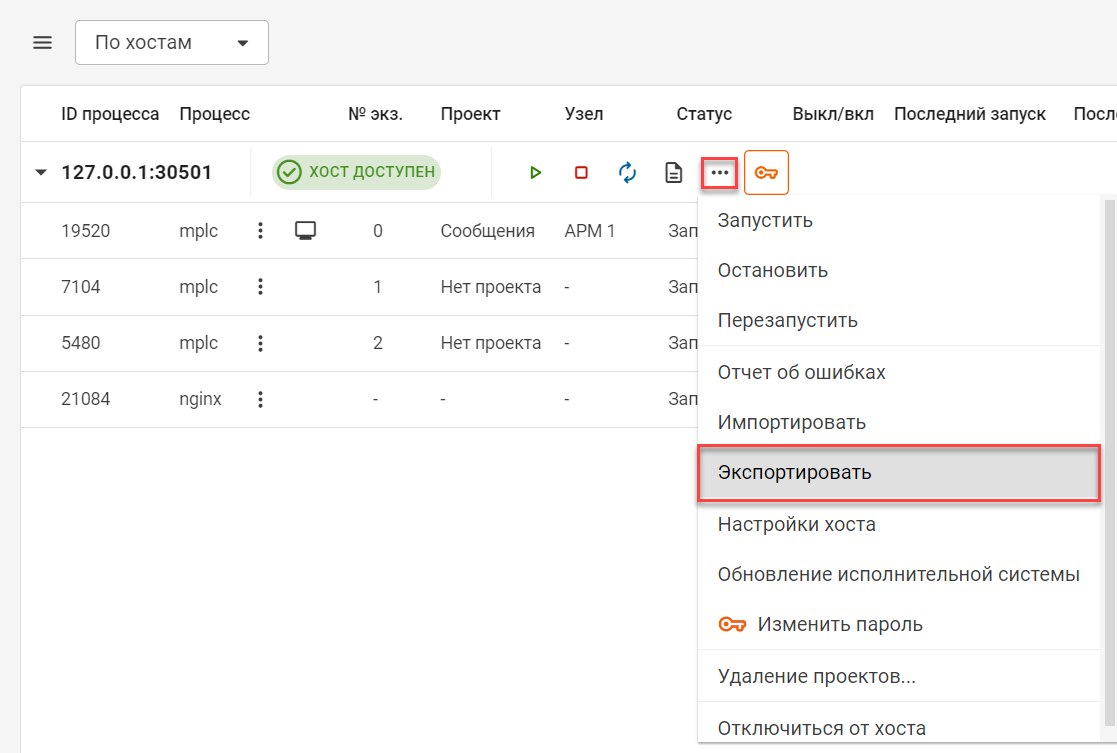Open the kebab menu for process 5480
Screen dimensions: 1117x753
pyautogui.click(x=260, y=342)
